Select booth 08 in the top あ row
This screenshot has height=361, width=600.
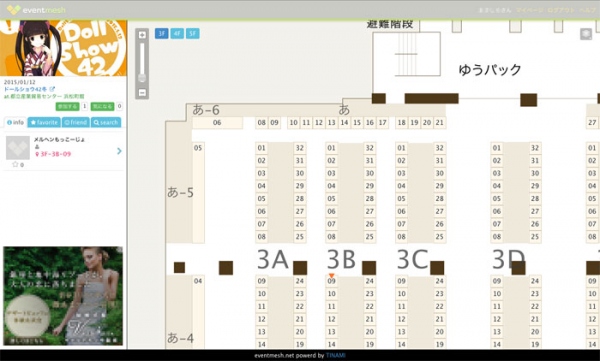pyautogui.click(x=261, y=123)
